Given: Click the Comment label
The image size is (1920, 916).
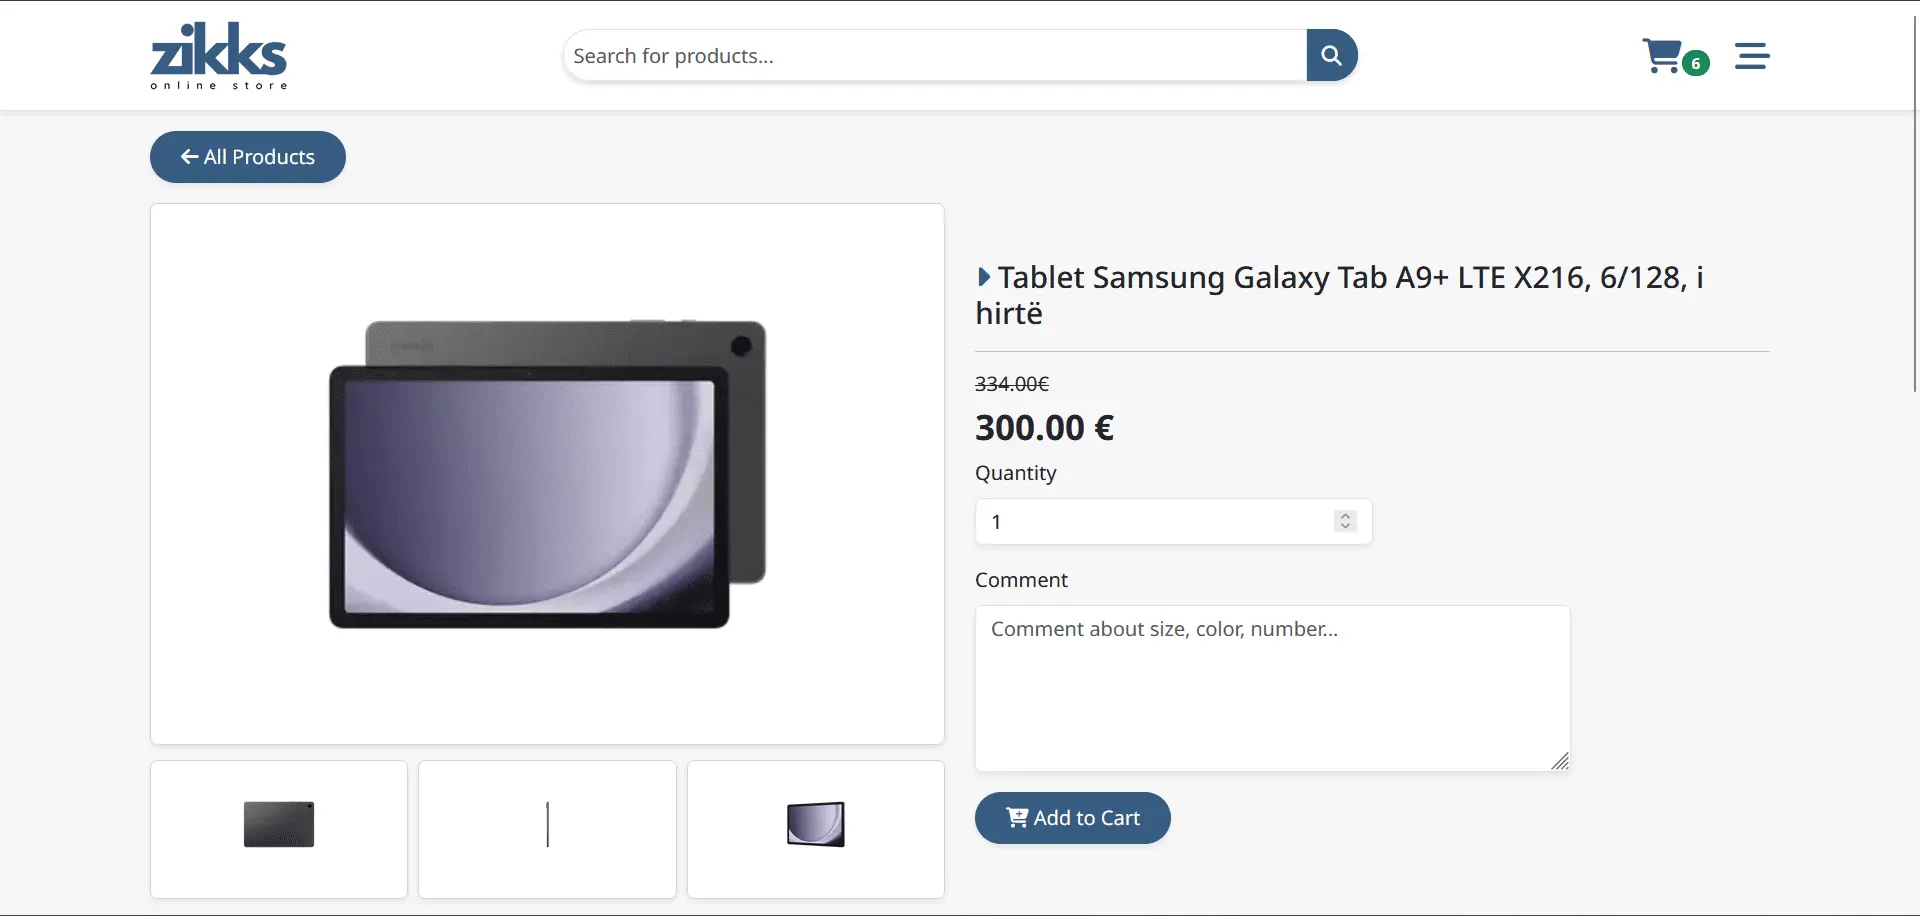Looking at the screenshot, I should pyautogui.click(x=1021, y=580).
